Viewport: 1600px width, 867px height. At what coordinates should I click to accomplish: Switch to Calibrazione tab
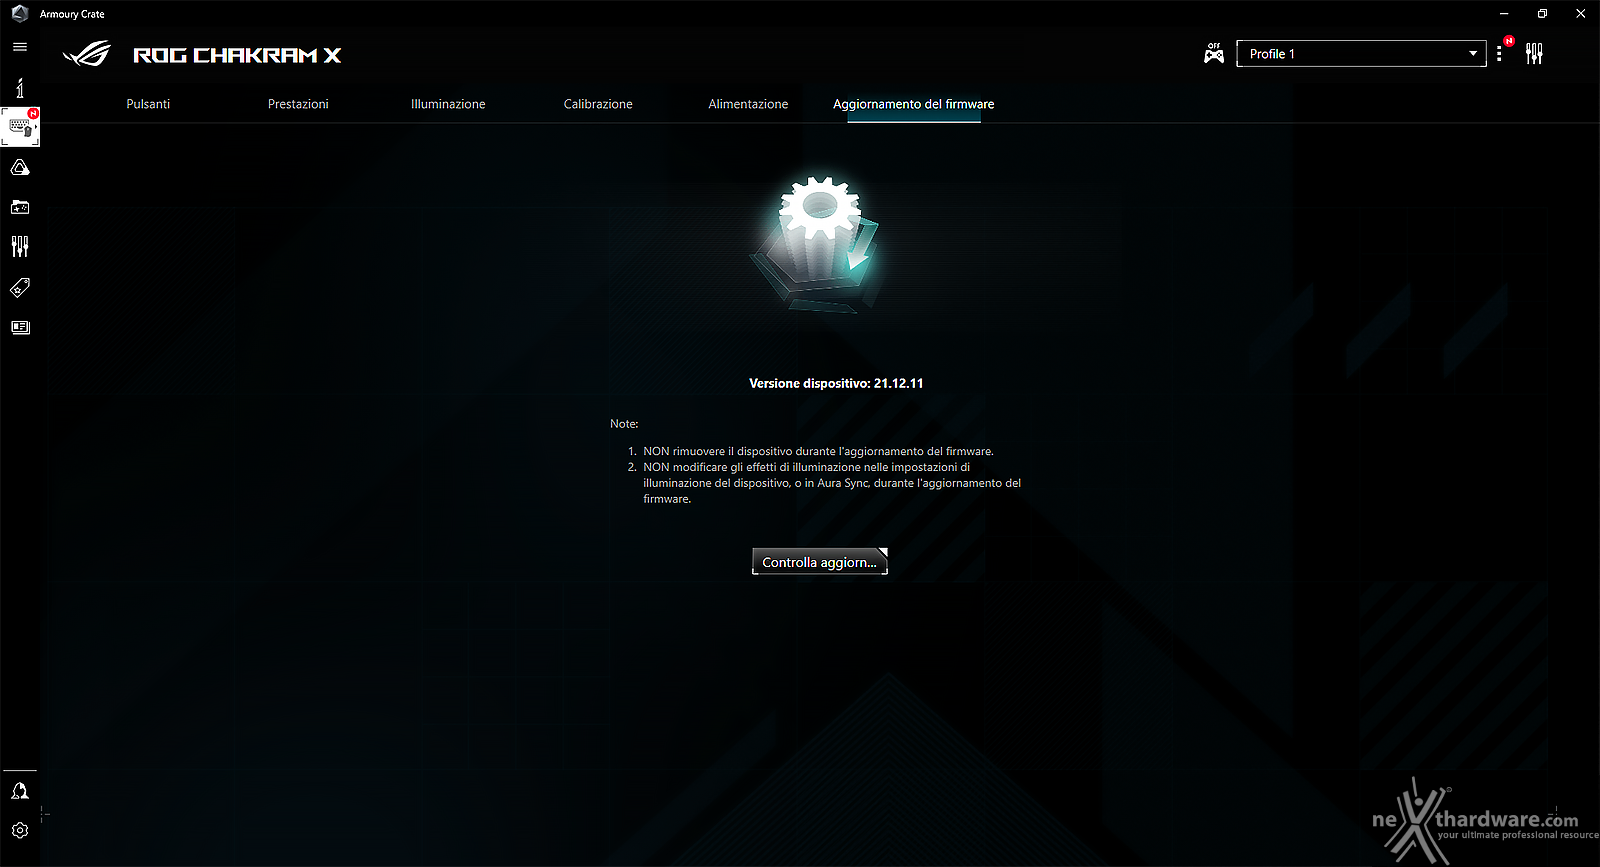coord(598,104)
